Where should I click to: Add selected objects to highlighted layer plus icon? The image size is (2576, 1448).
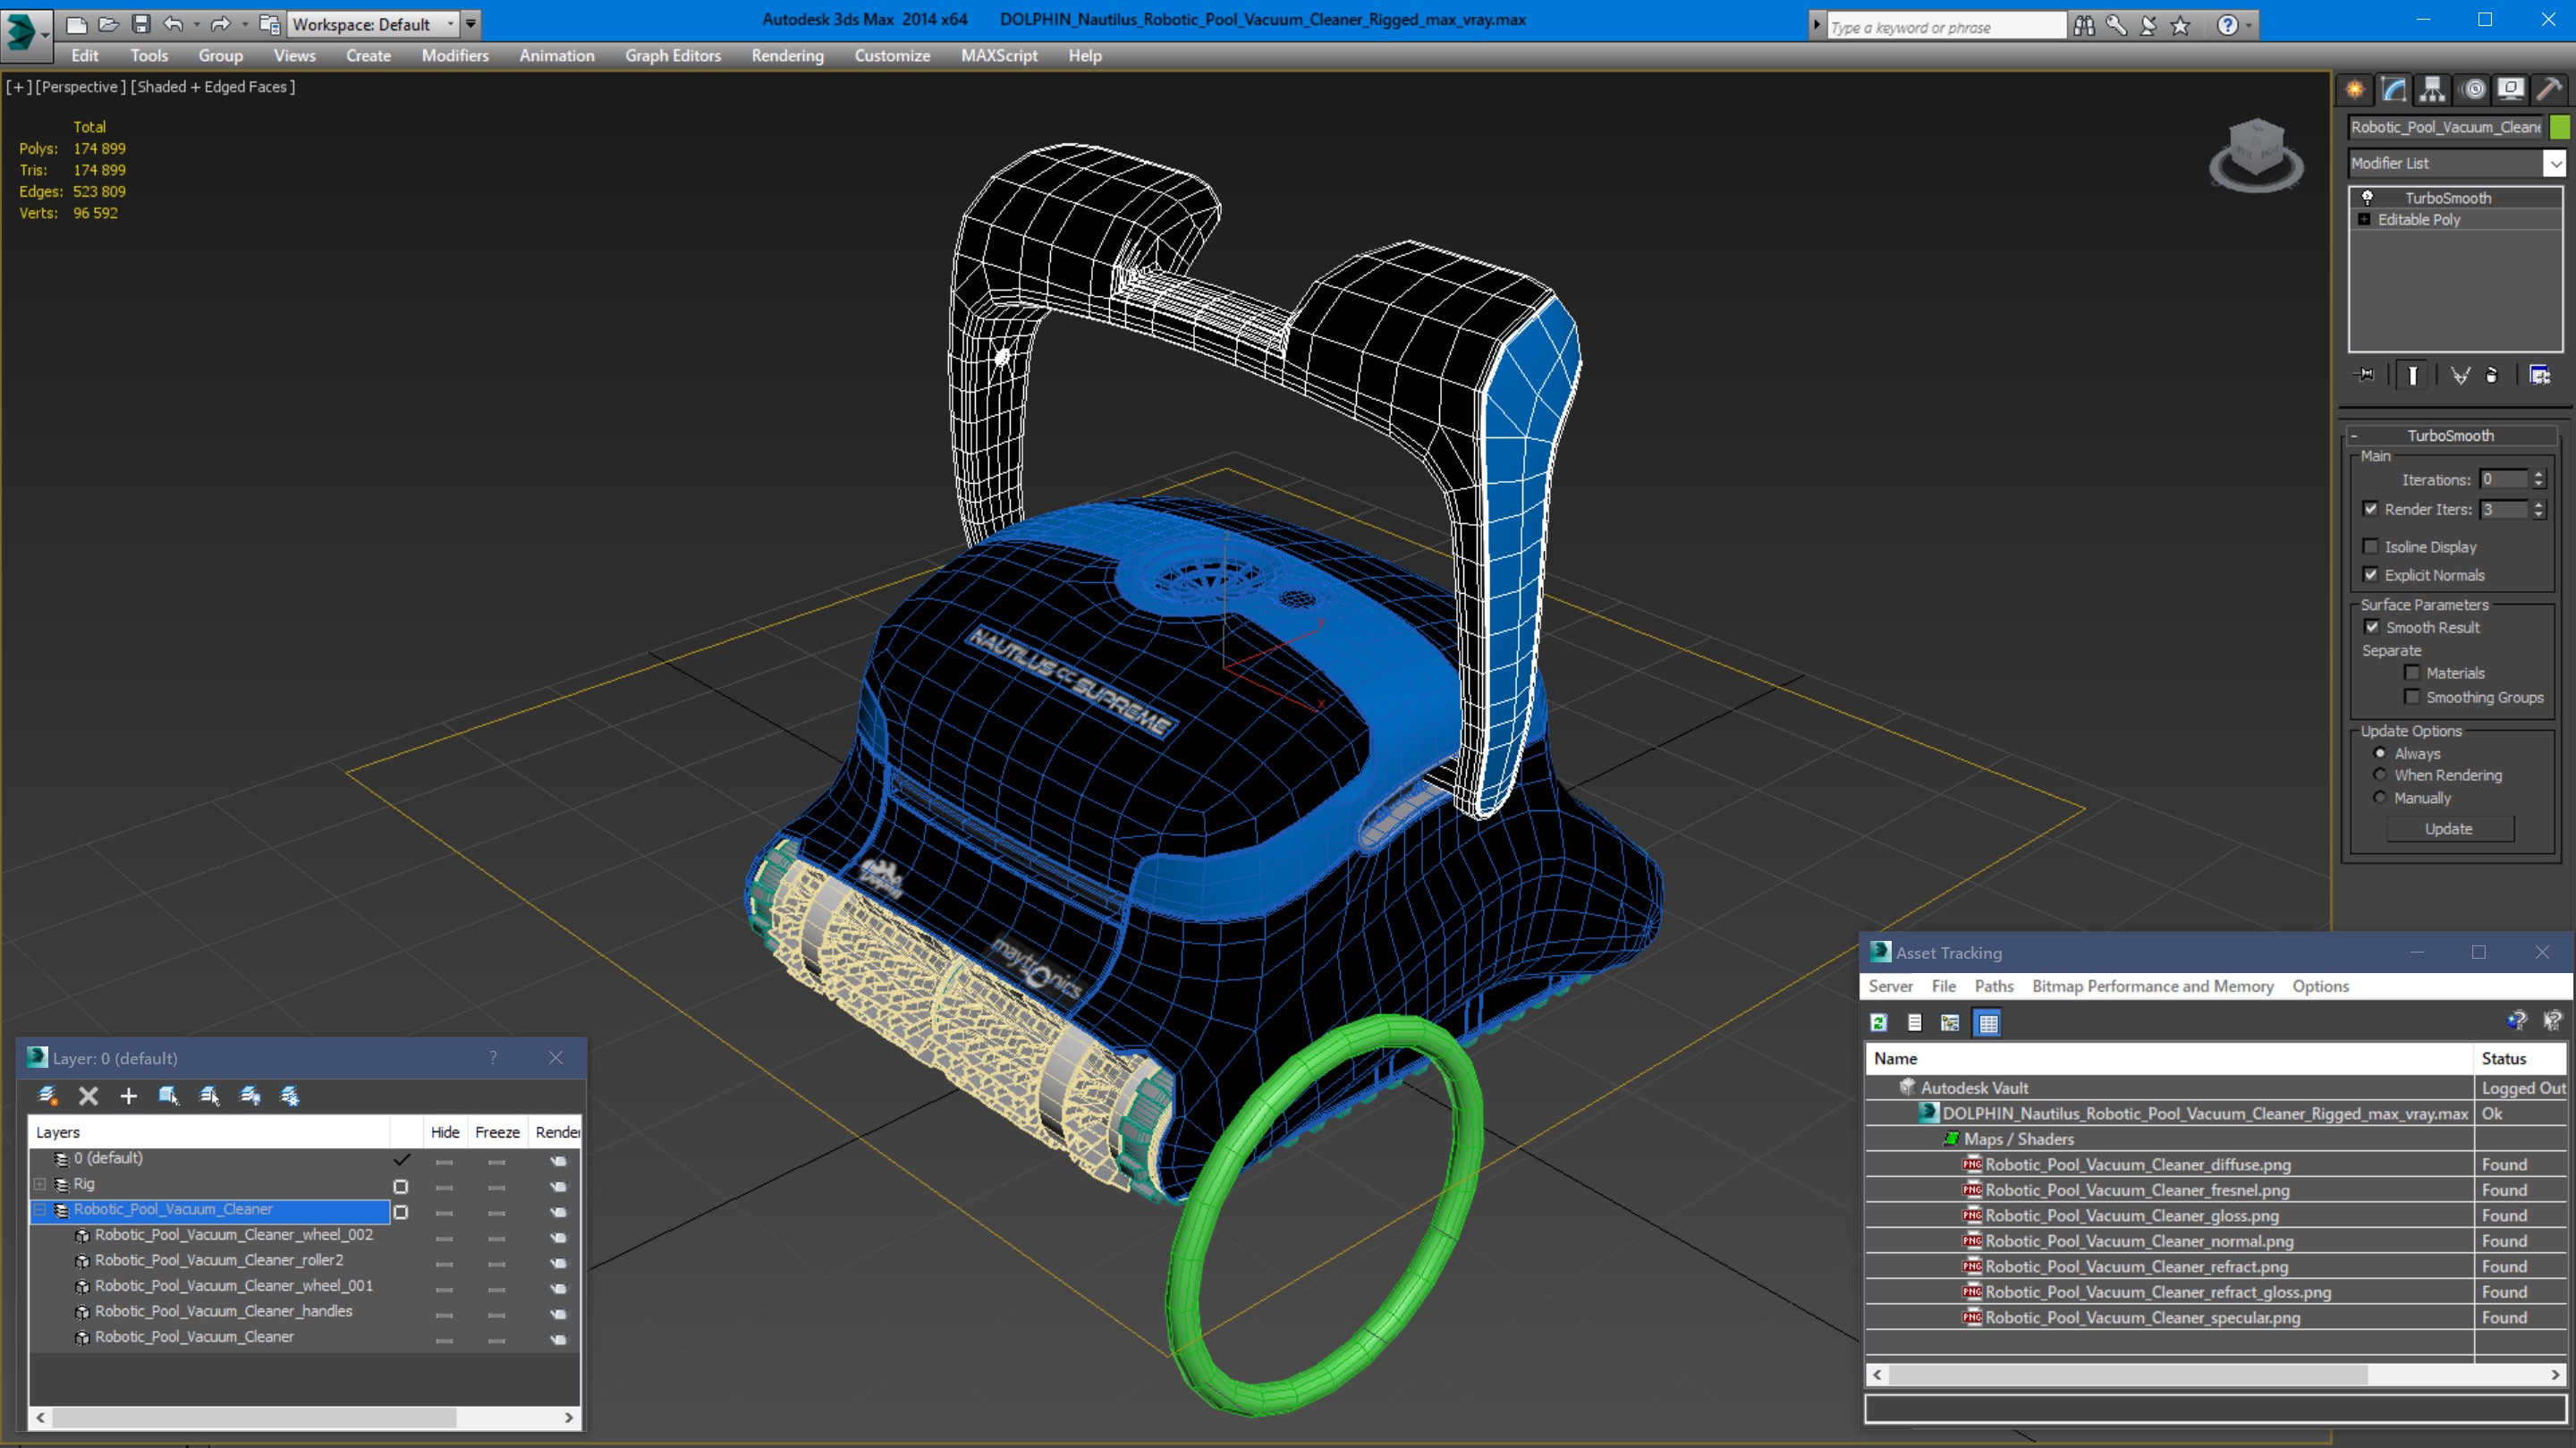pos(128,1096)
